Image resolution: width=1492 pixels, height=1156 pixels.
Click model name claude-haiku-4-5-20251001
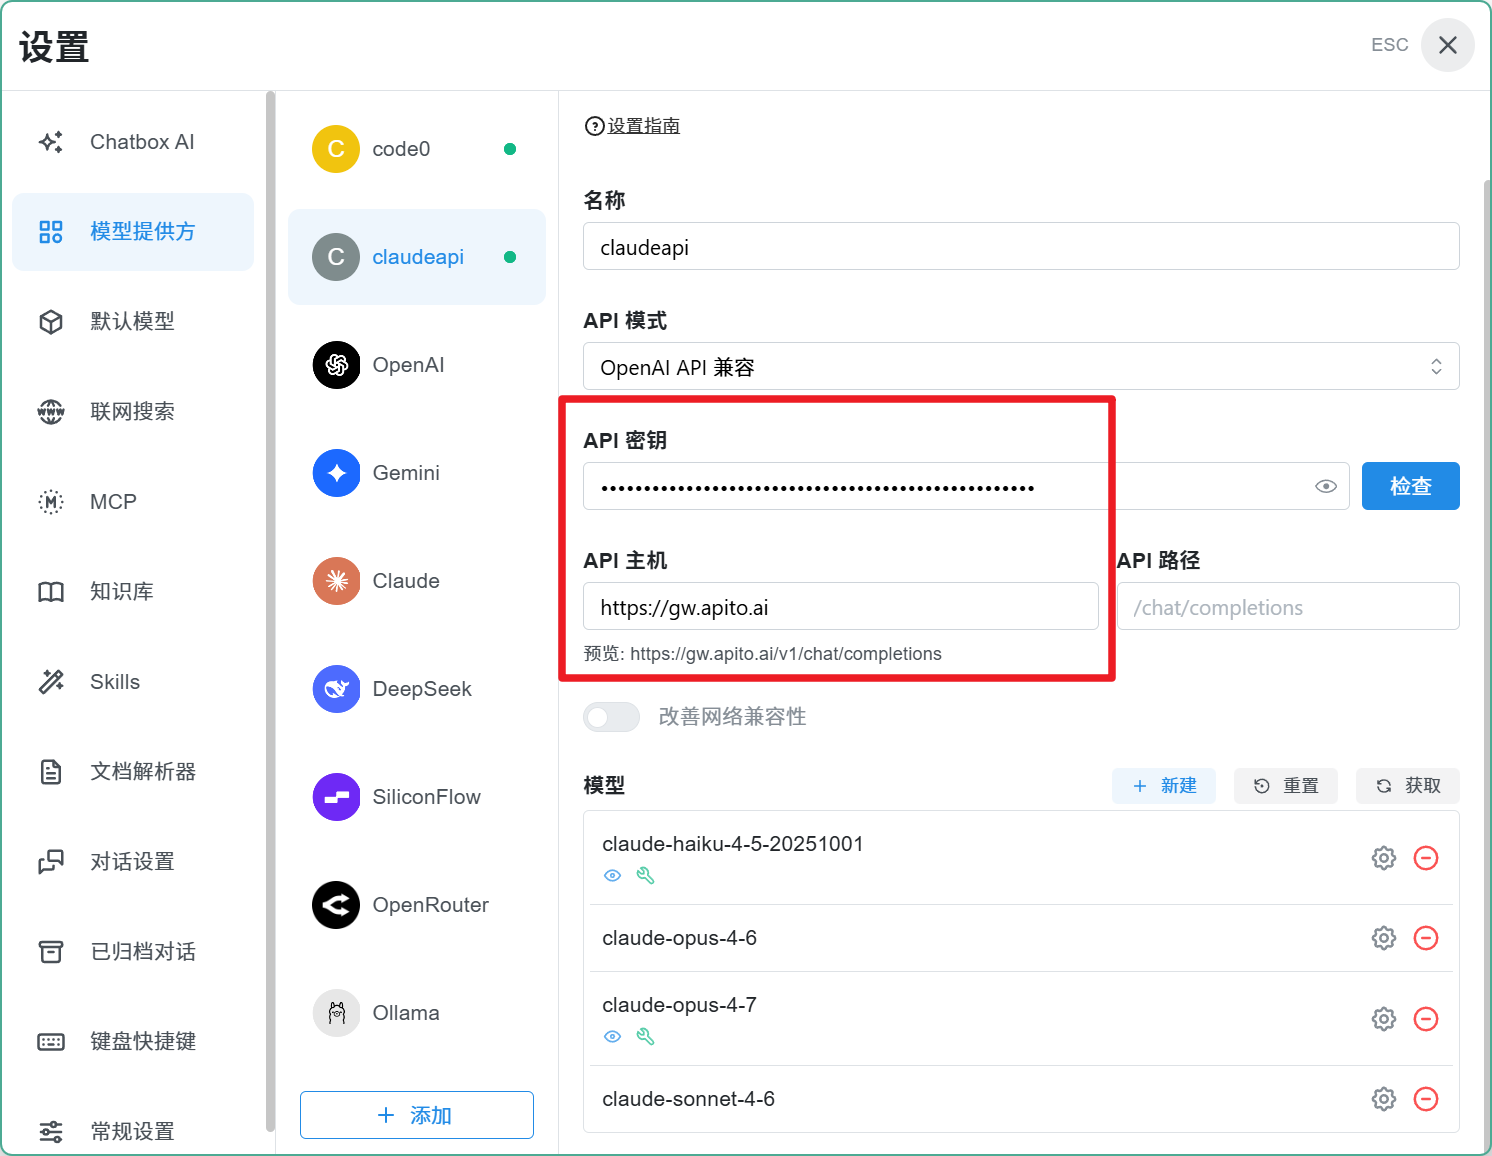tap(733, 844)
